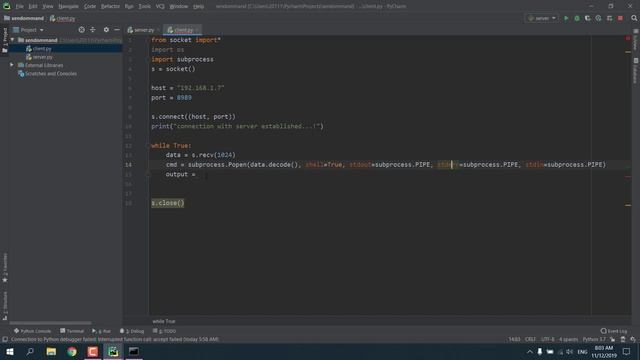Open the Code menu
Viewport: 640px width, 360px height.
pos(90,6)
